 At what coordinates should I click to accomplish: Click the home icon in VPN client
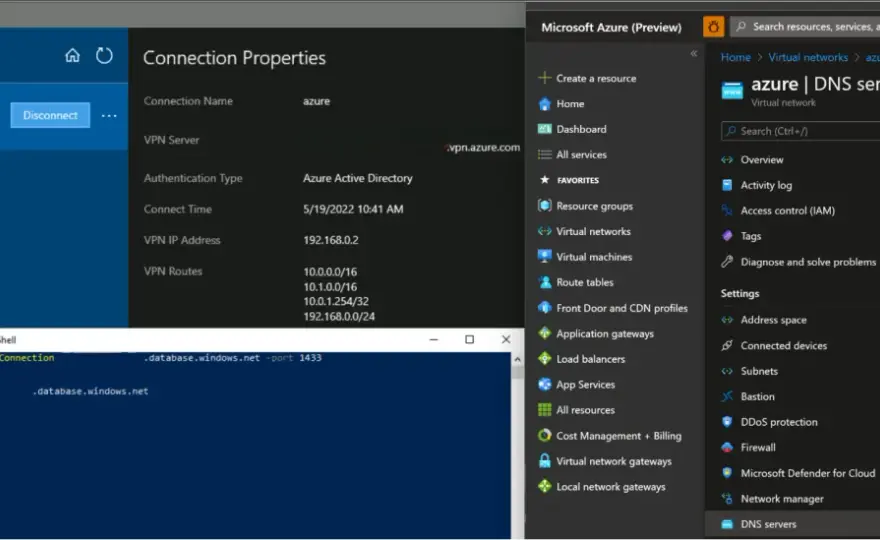72,56
